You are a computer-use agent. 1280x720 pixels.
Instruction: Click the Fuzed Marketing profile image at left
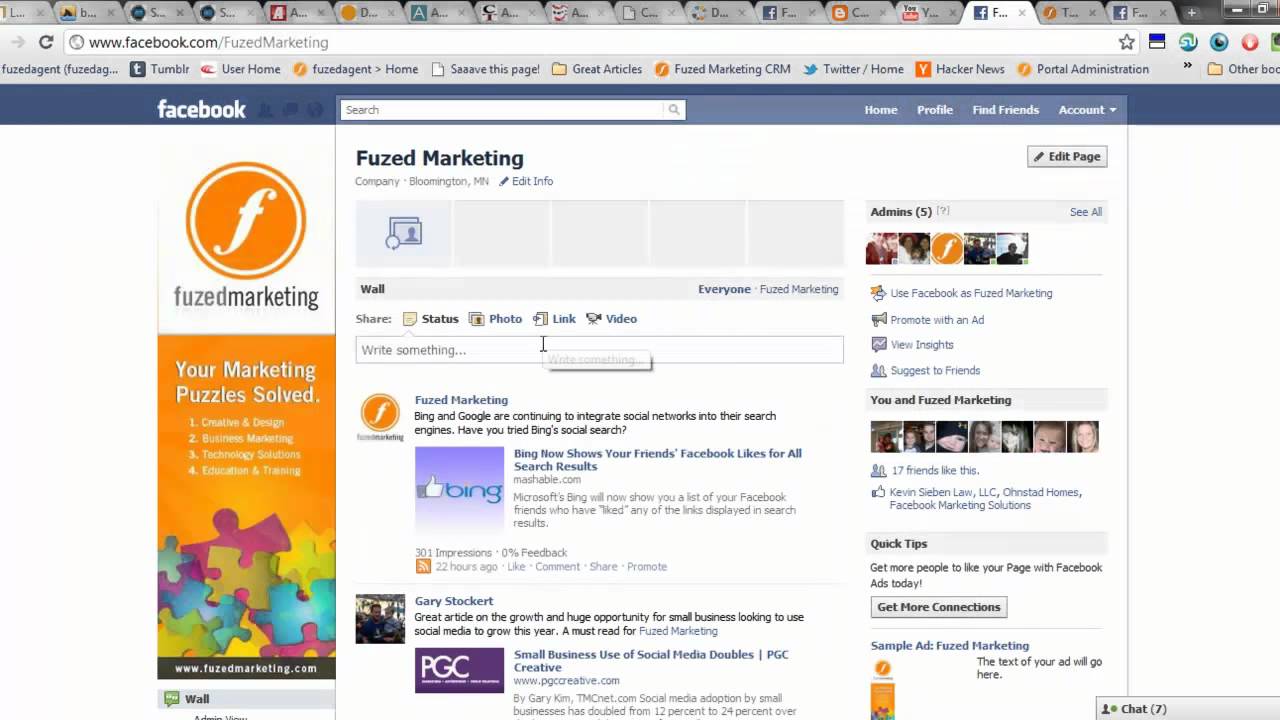(x=246, y=236)
